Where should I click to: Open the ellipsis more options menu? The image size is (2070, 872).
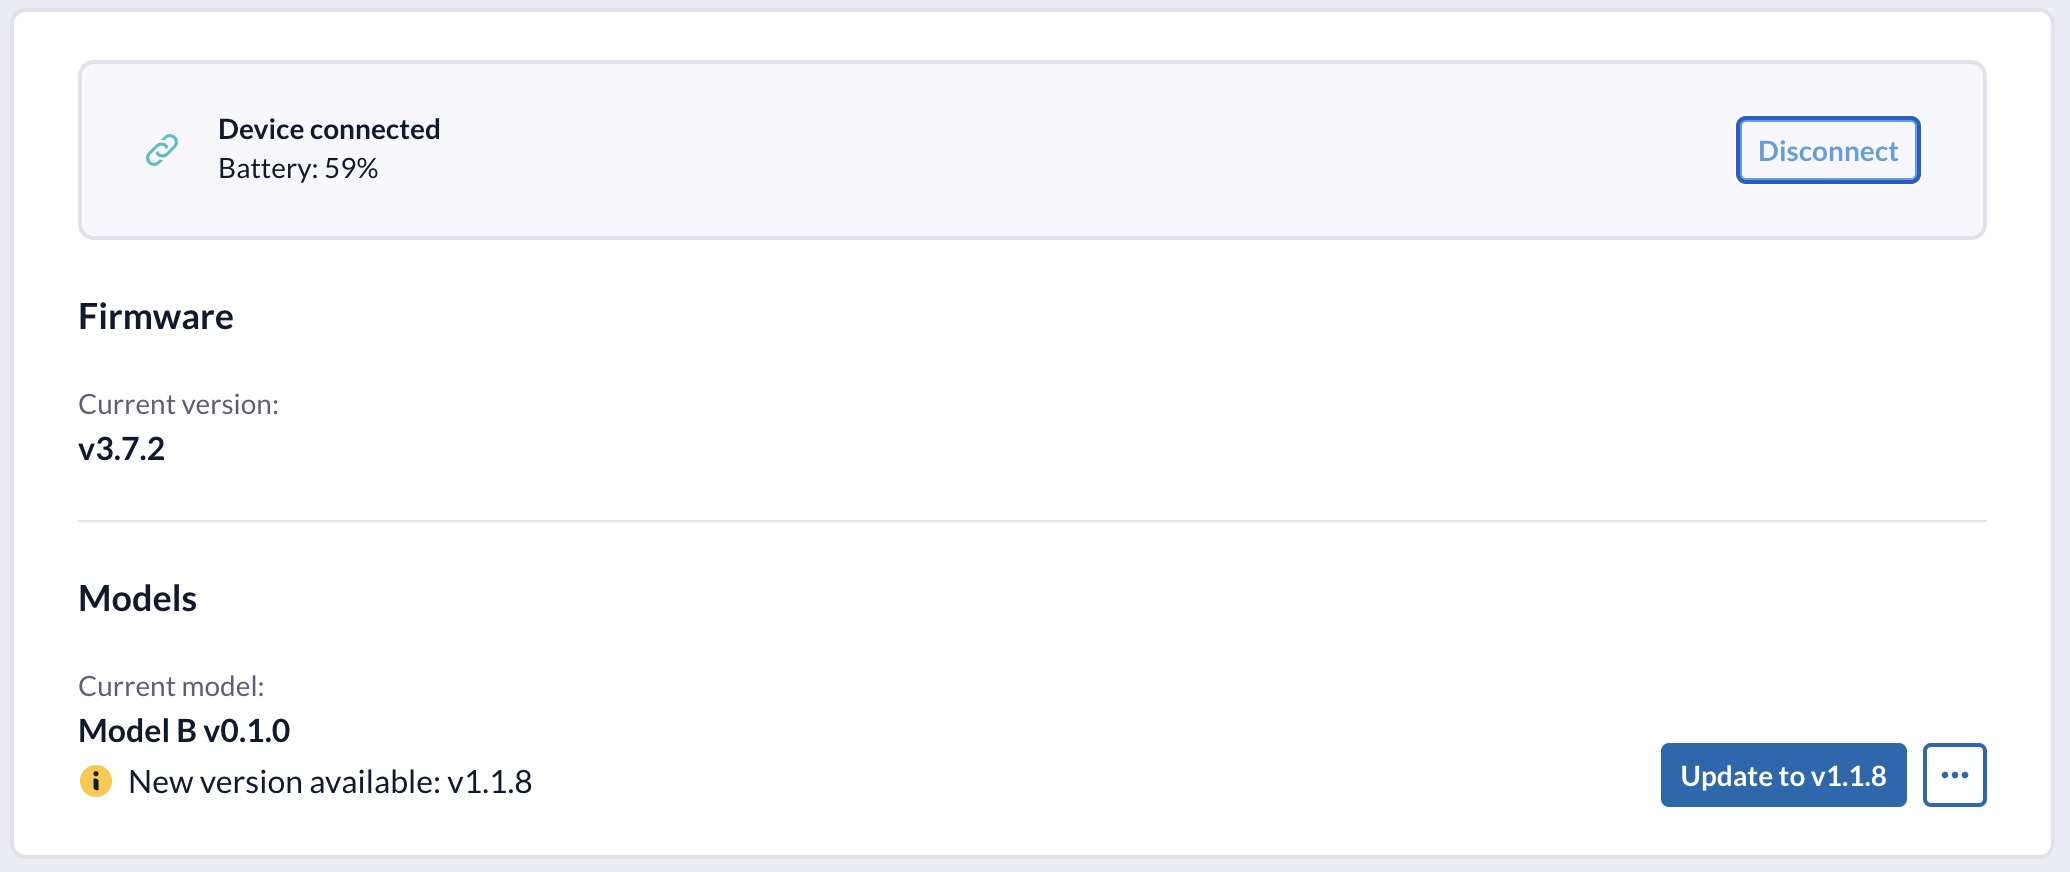pos(1954,775)
